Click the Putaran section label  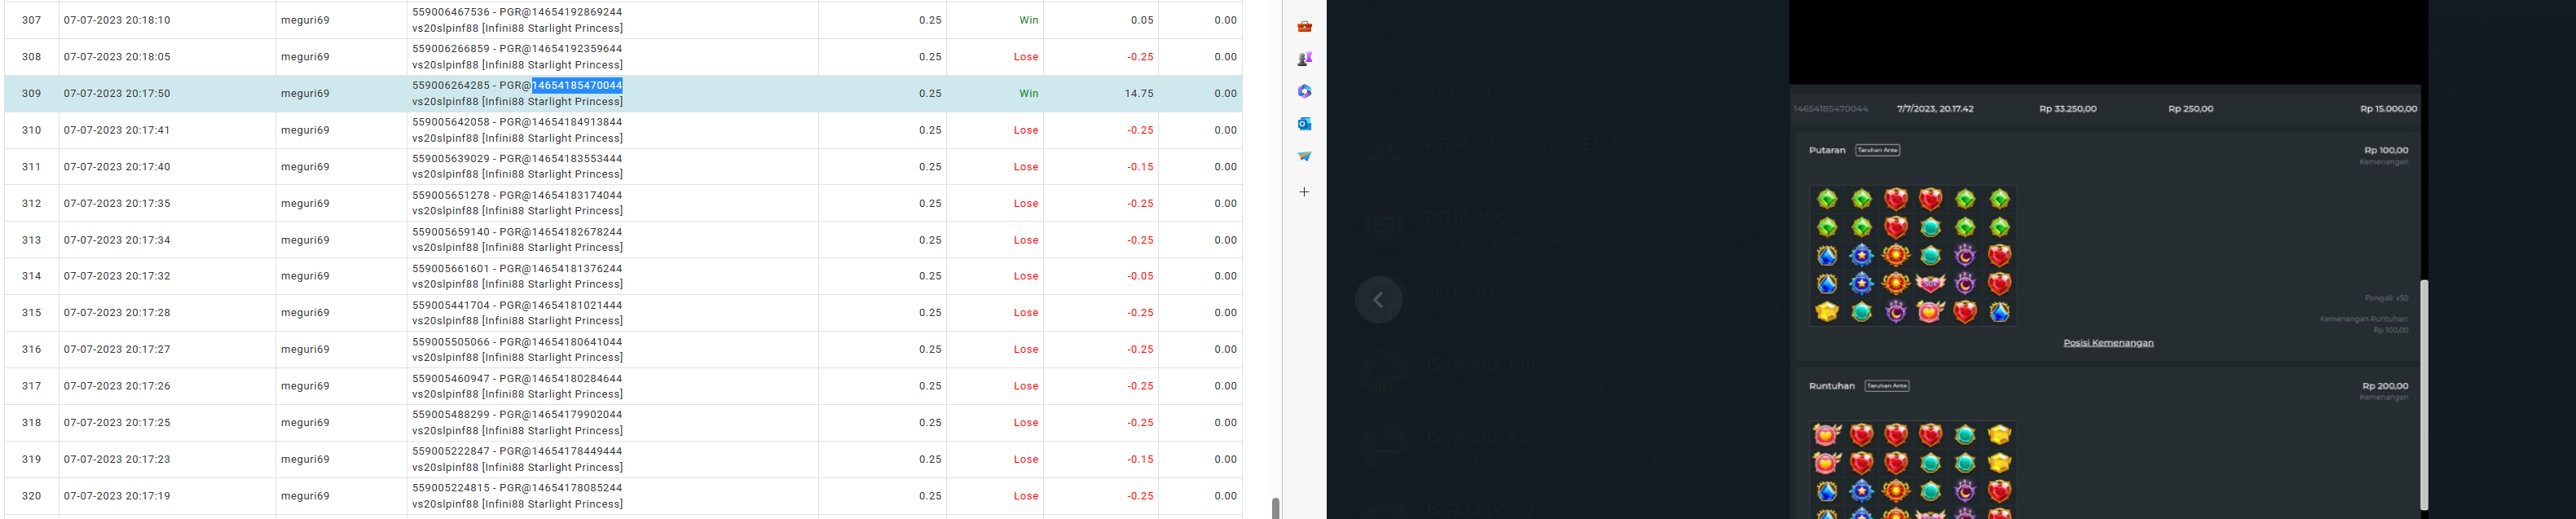click(1827, 150)
